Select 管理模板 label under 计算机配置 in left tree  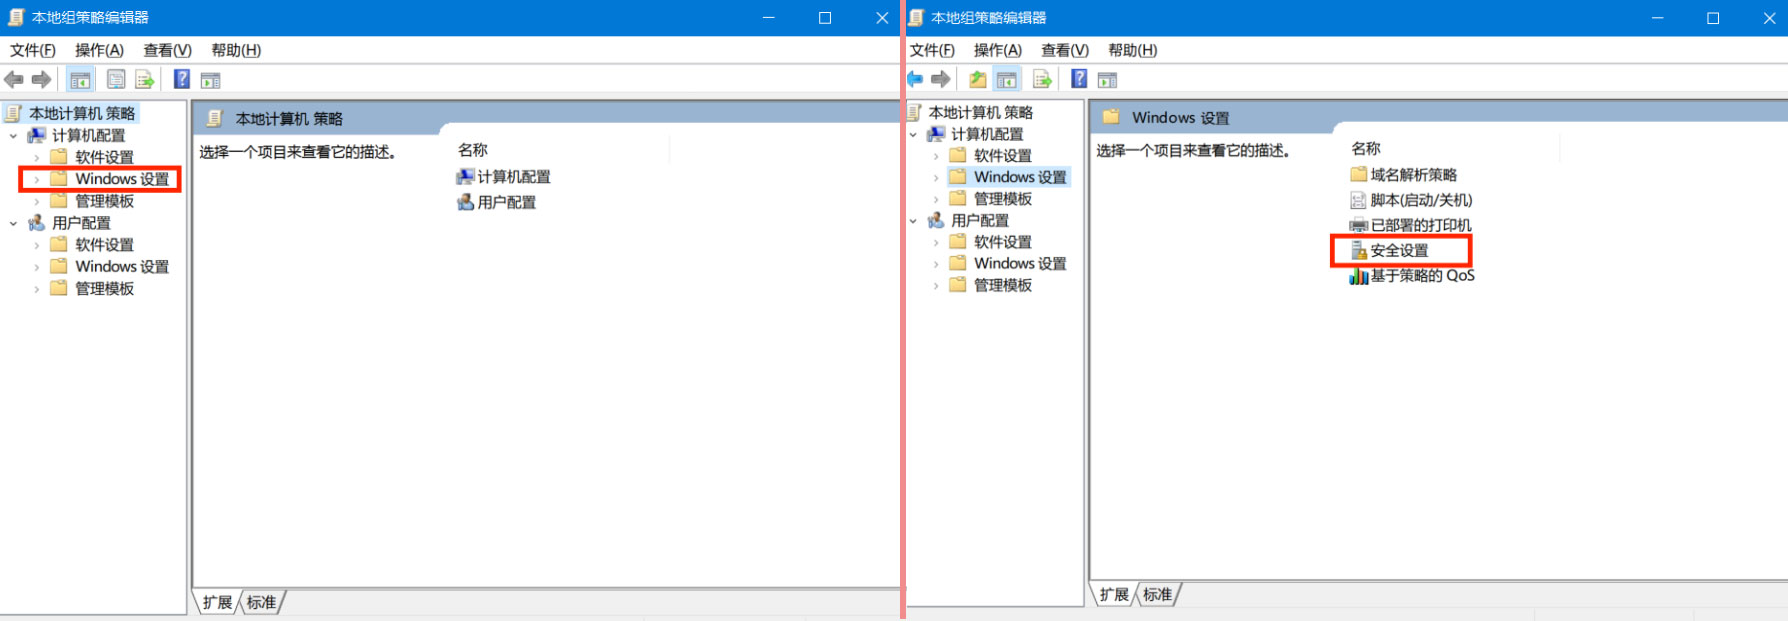(x=105, y=201)
